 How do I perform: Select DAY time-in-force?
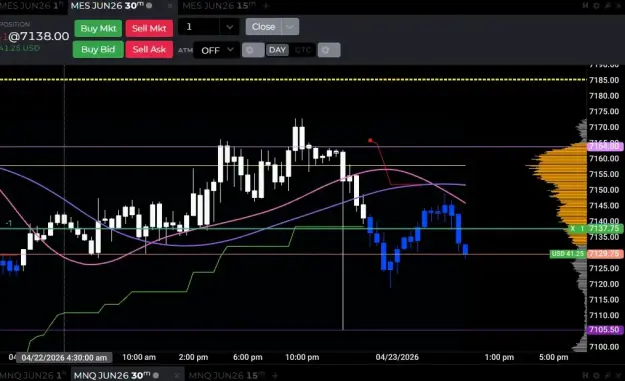[277, 50]
